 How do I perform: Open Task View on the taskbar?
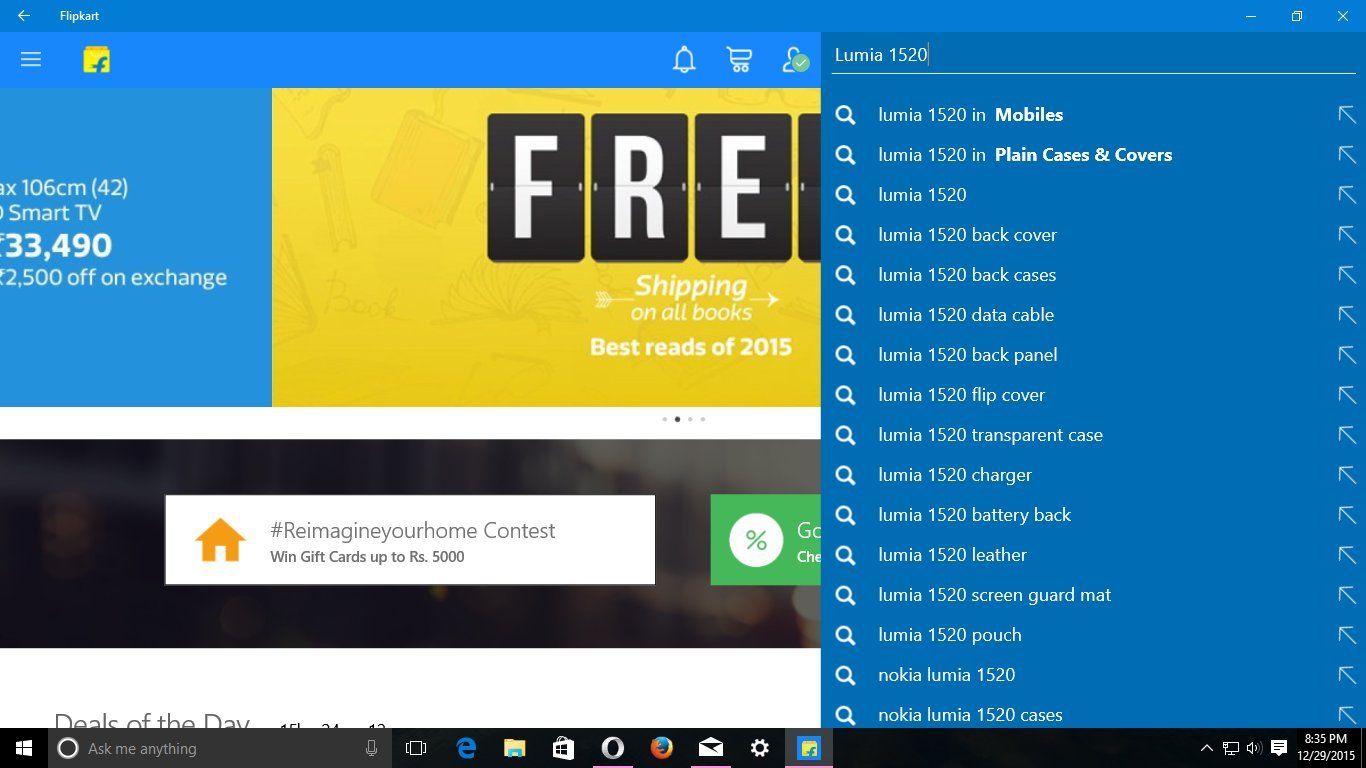[416, 748]
